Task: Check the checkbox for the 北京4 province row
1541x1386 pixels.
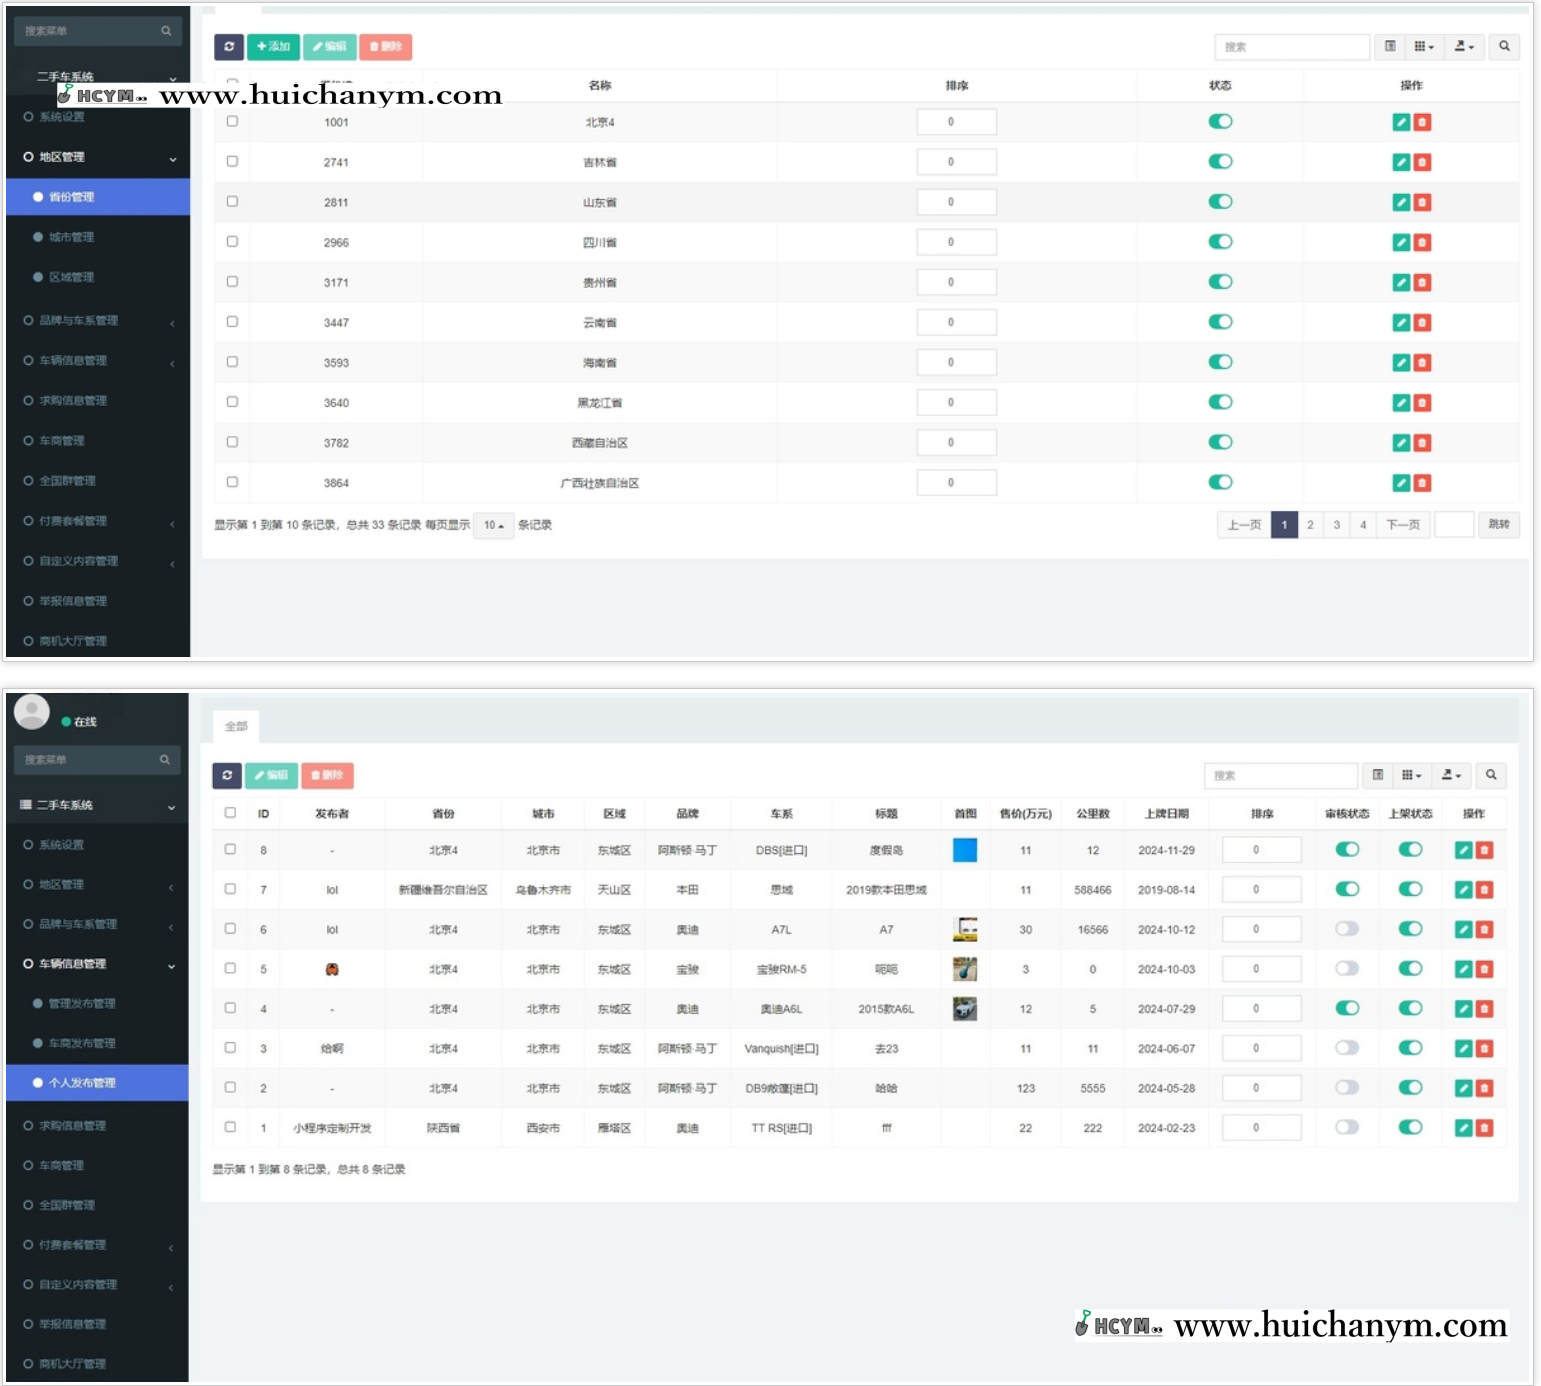Action: tap(232, 121)
